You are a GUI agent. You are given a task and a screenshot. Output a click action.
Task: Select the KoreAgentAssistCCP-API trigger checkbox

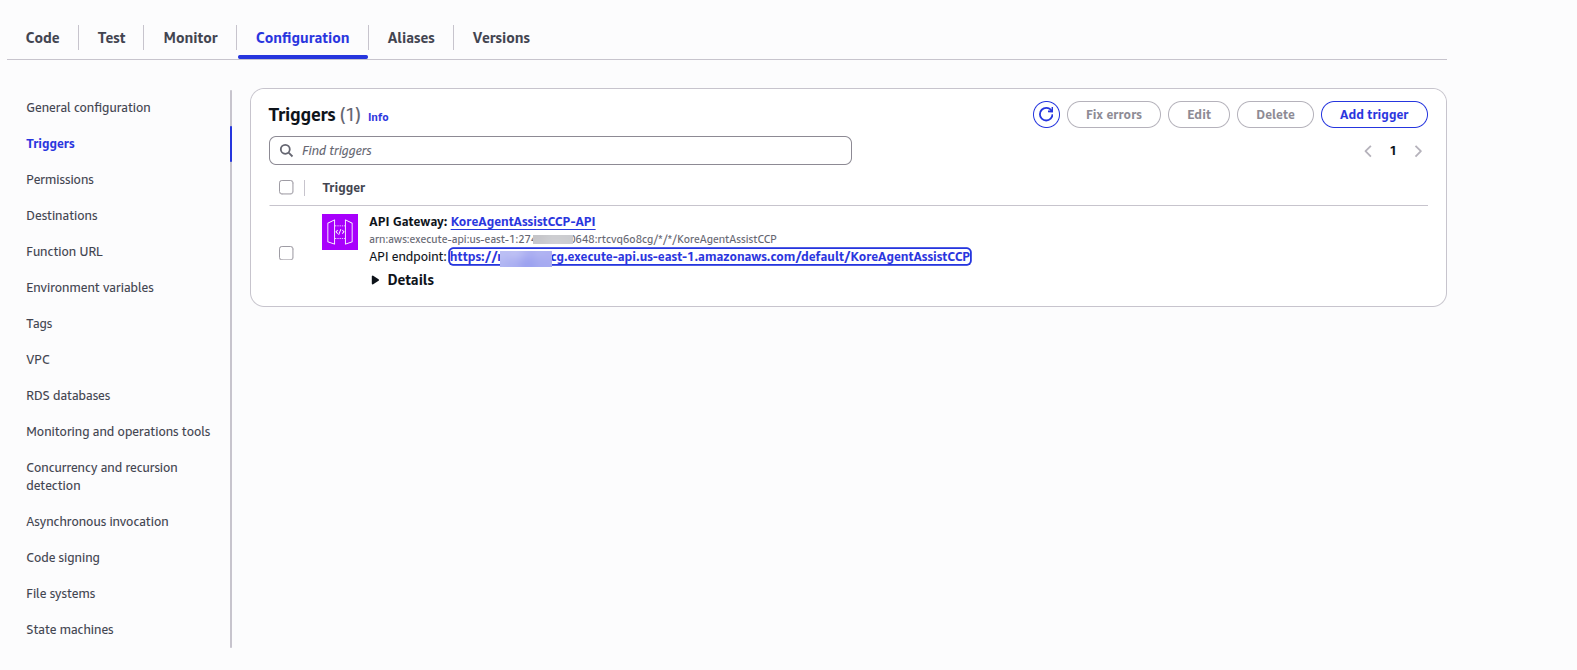pos(286,253)
